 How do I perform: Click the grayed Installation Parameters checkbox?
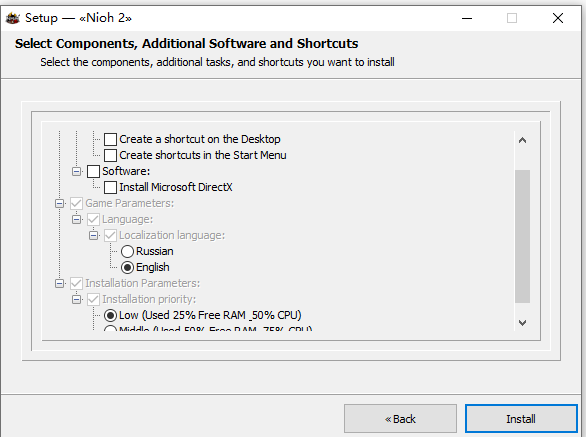pos(76,284)
